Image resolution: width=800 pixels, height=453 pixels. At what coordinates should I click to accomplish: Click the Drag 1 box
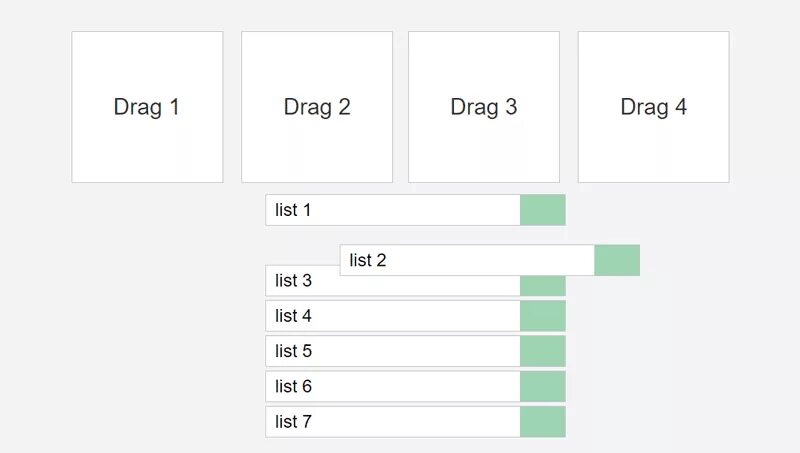click(x=147, y=107)
